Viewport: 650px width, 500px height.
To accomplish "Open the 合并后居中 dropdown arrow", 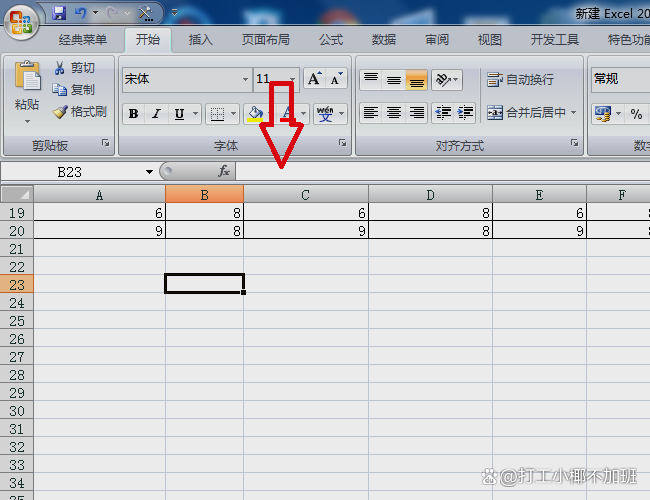I will pos(574,112).
